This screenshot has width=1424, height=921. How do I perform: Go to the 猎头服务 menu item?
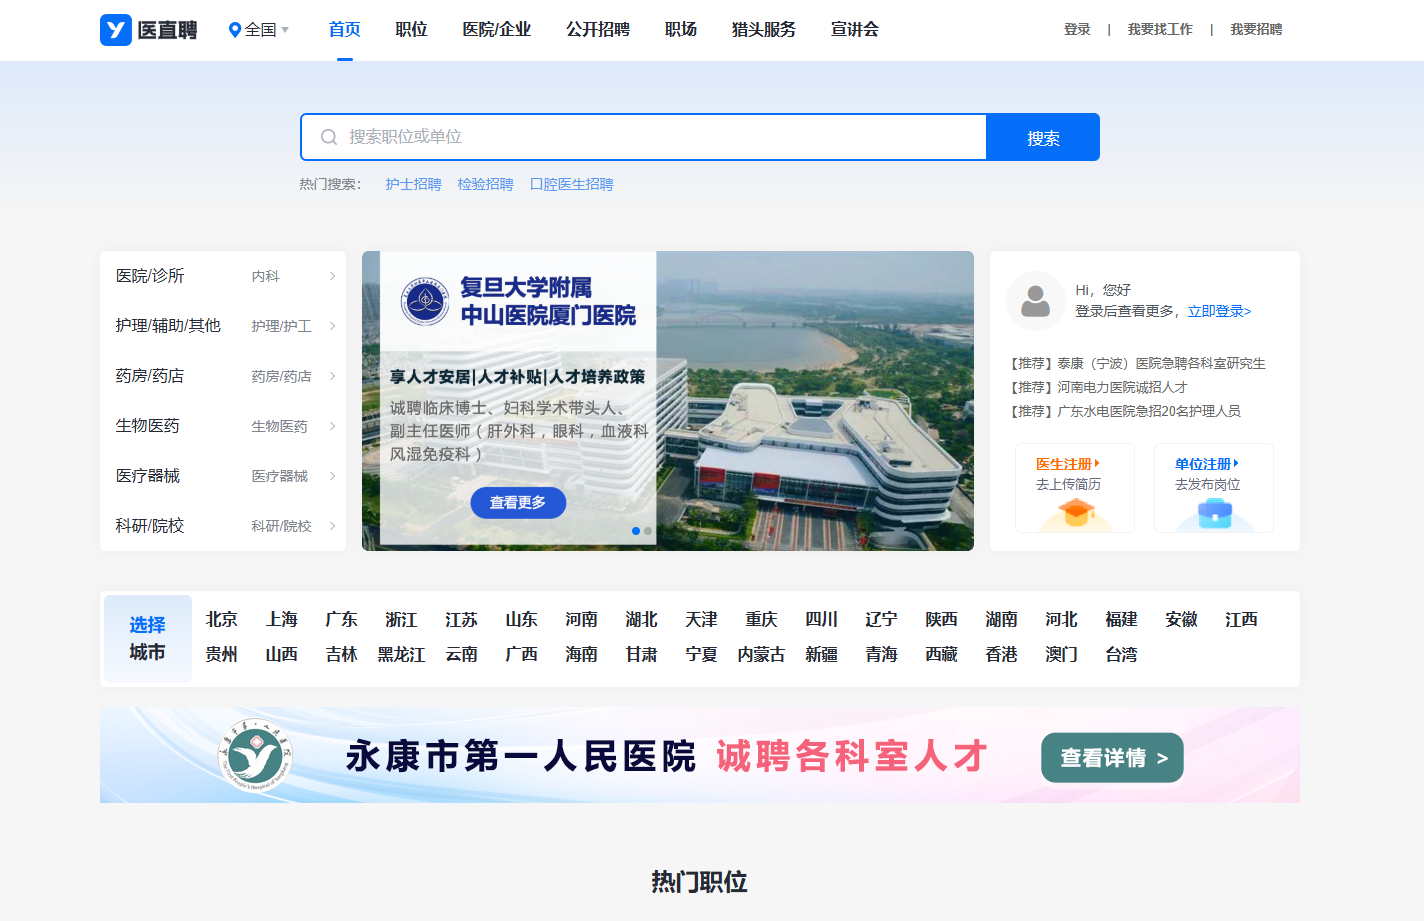tap(763, 30)
